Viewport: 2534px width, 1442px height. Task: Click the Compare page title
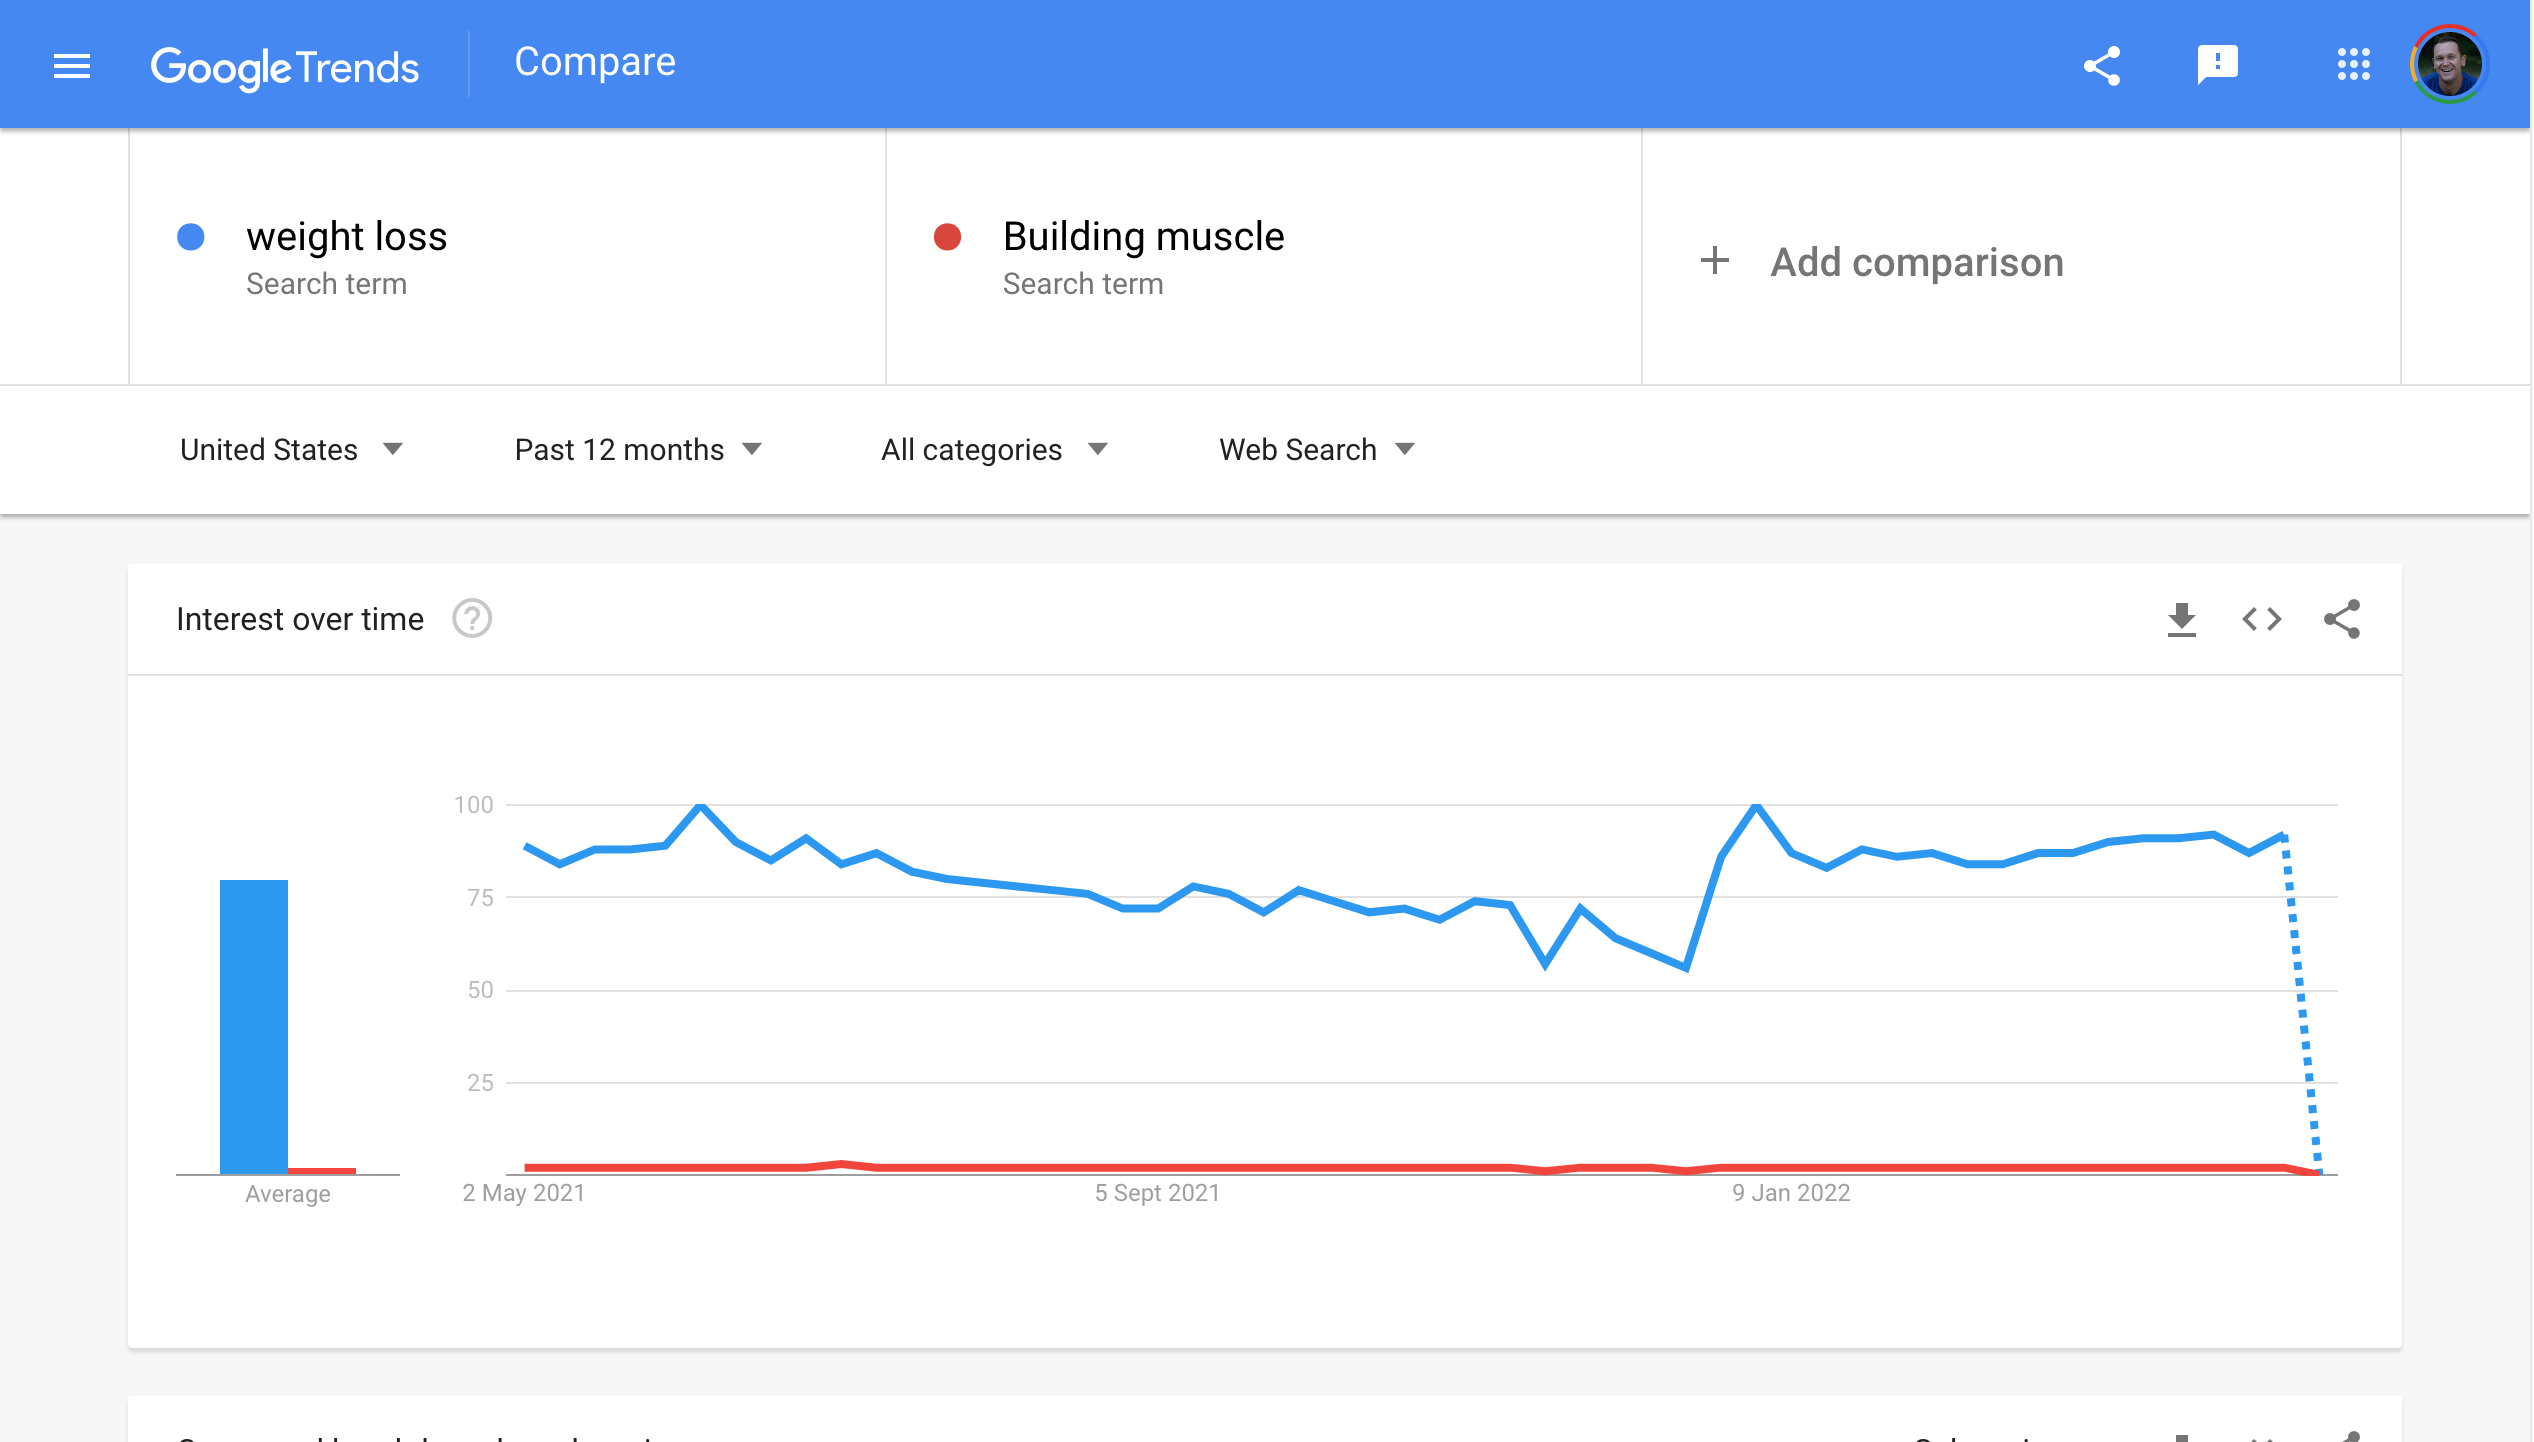(595, 62)
